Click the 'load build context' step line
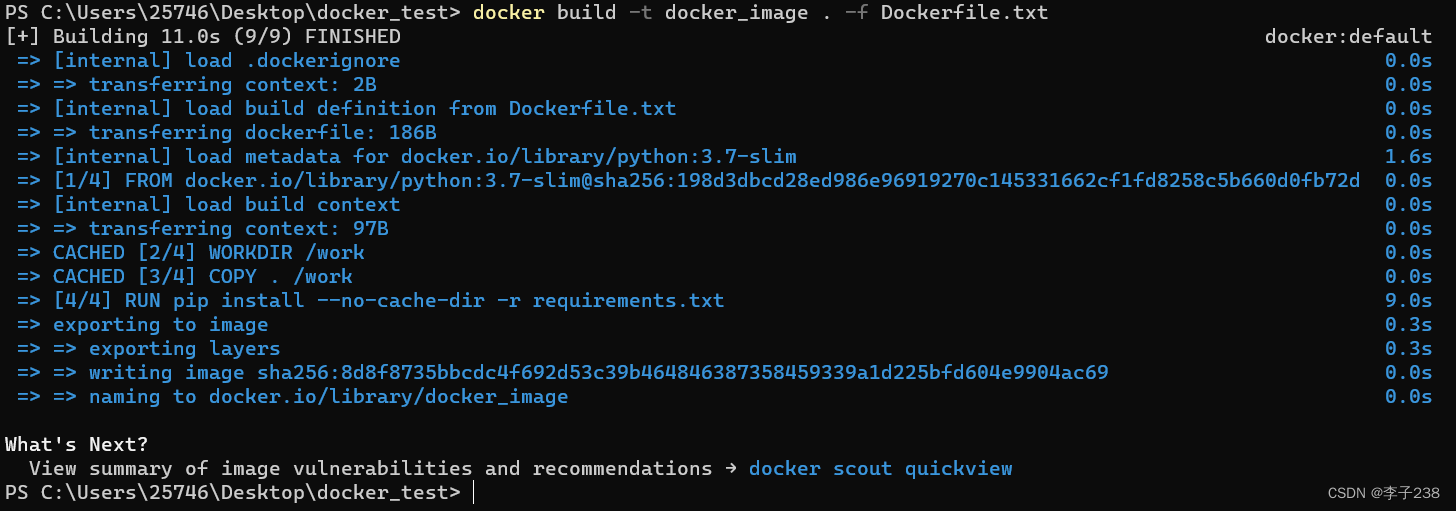The height and width of the screenshot is (511, 1456). (x=208, y=204)
